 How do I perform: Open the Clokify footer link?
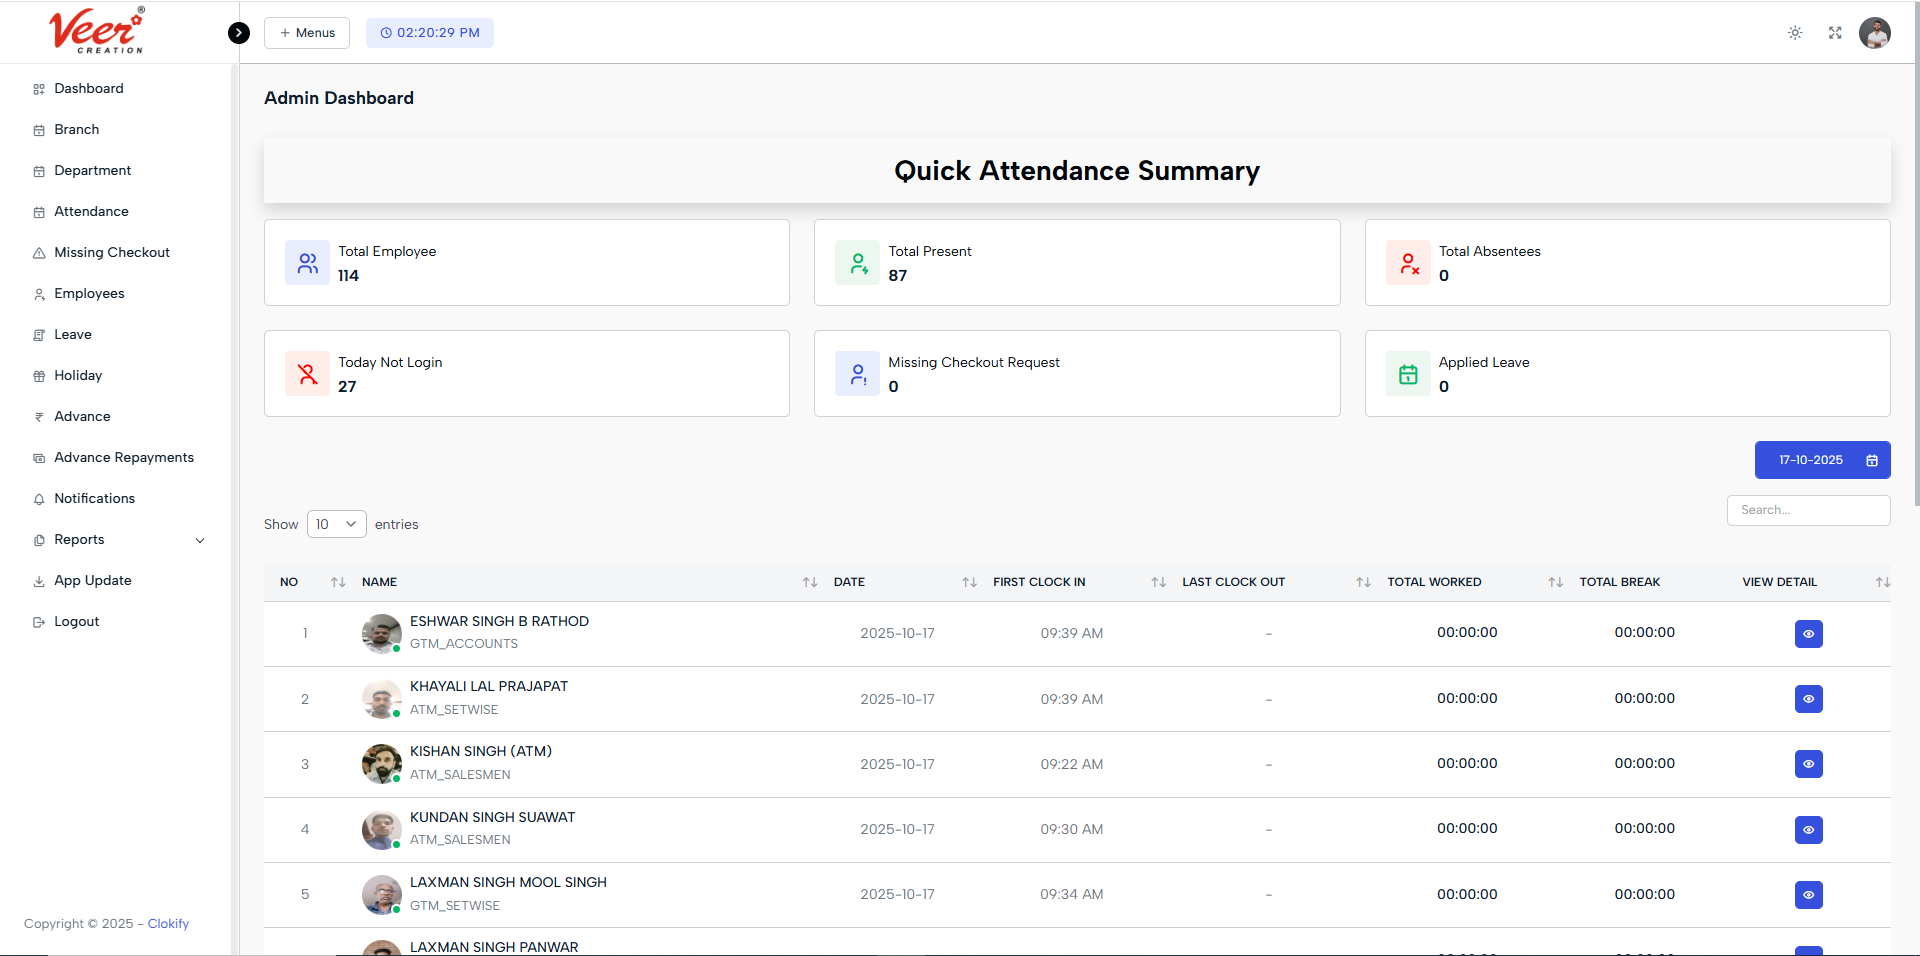coord(168,924)
